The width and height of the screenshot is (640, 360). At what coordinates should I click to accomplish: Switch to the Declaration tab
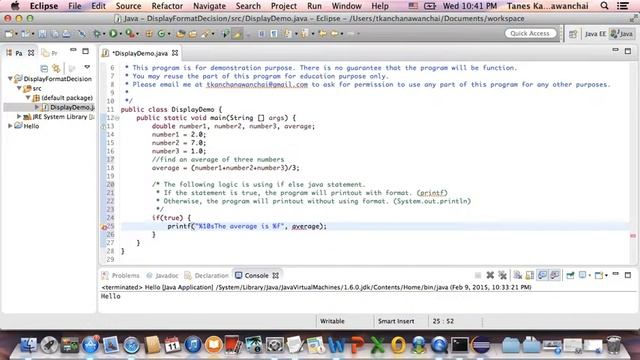click(206, 276)
